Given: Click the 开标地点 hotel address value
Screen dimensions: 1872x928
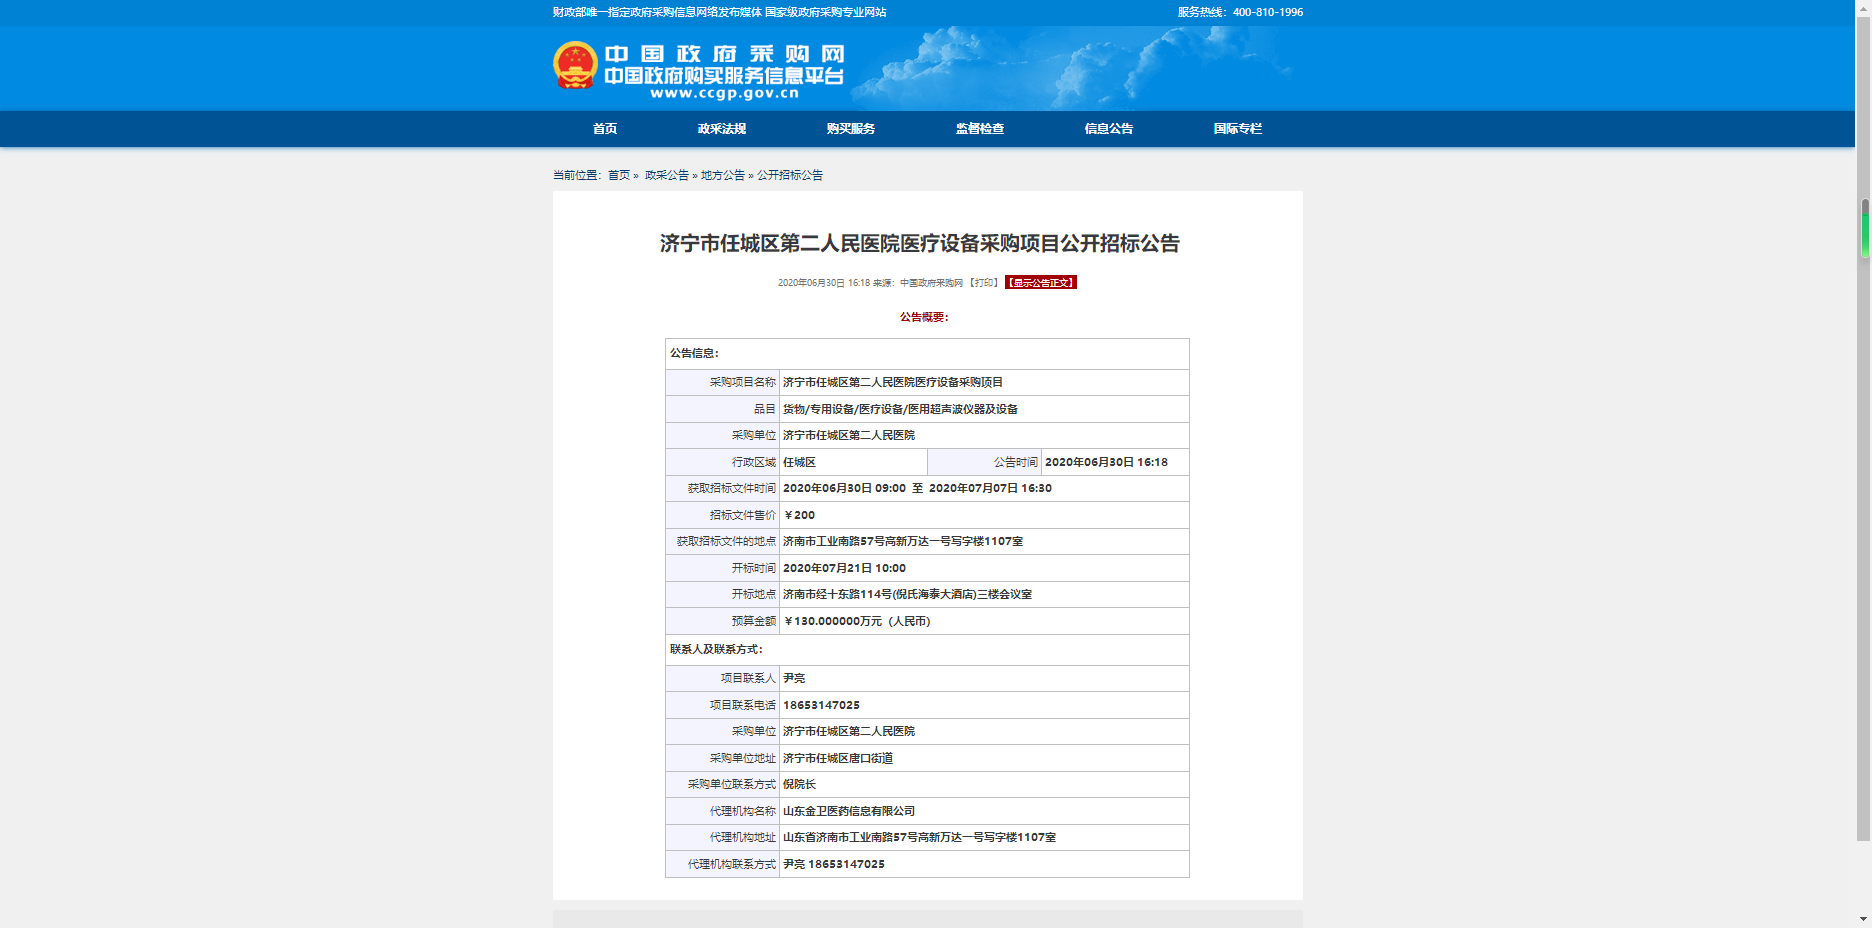Looking at the screenshot, I should [907, 594].
